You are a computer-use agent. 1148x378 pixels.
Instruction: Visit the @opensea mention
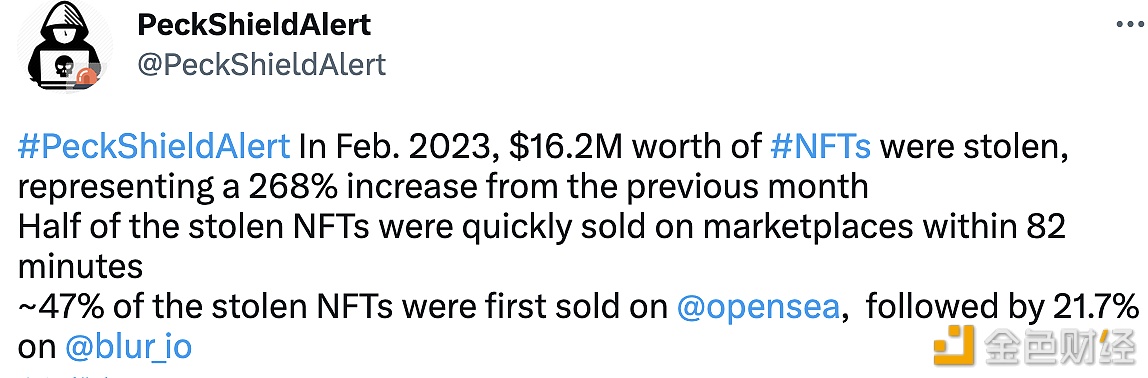click(757, 306)
